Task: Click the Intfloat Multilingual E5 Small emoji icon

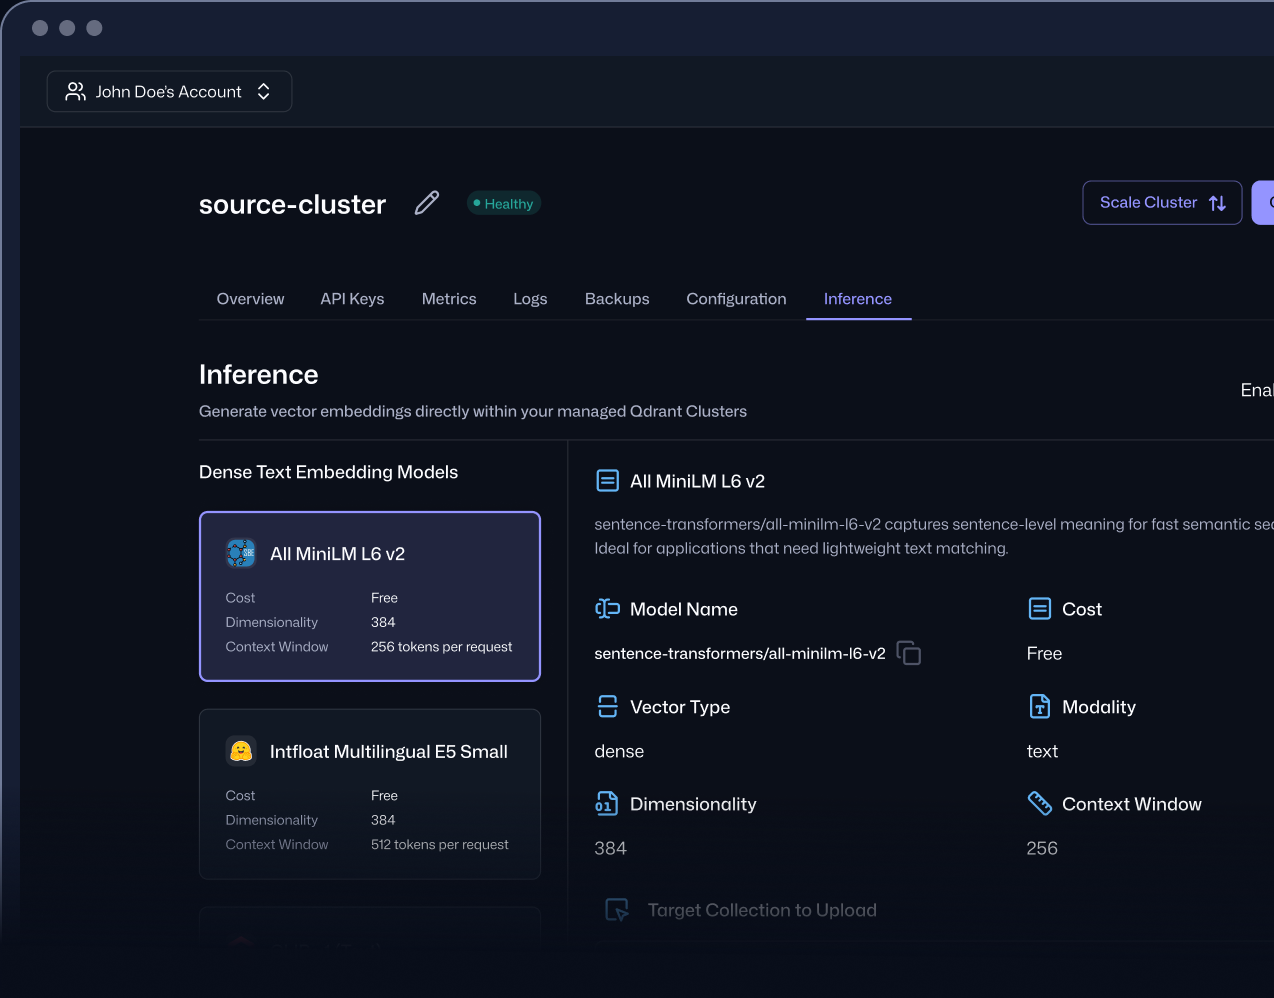Action: [241, 751]
